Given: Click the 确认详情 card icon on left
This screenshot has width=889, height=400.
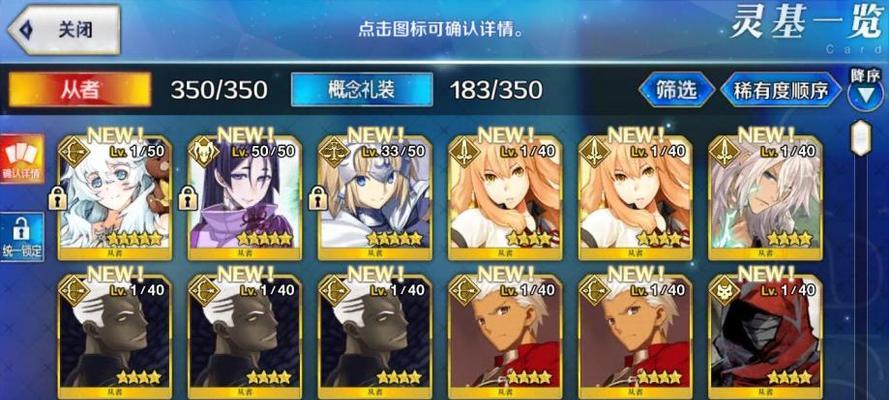Looking at the screenshot, I should coord(22,159).
